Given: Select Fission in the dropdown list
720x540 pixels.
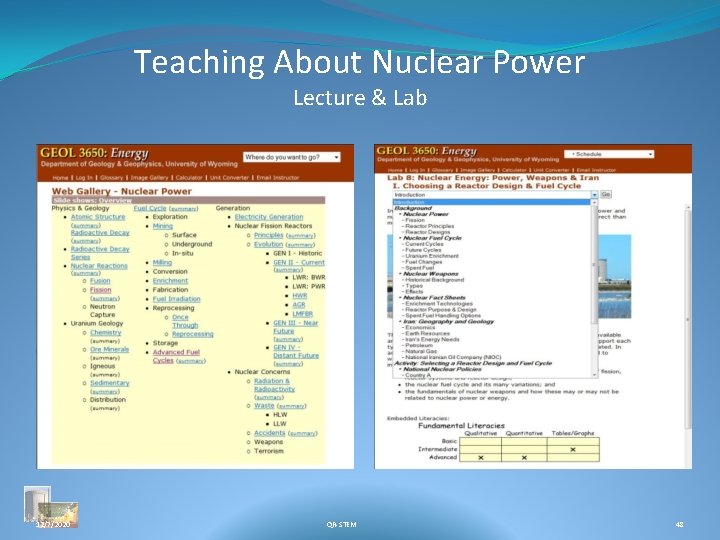Looking at the screenshot, I should pyautogui.click(x=415, y=220).
